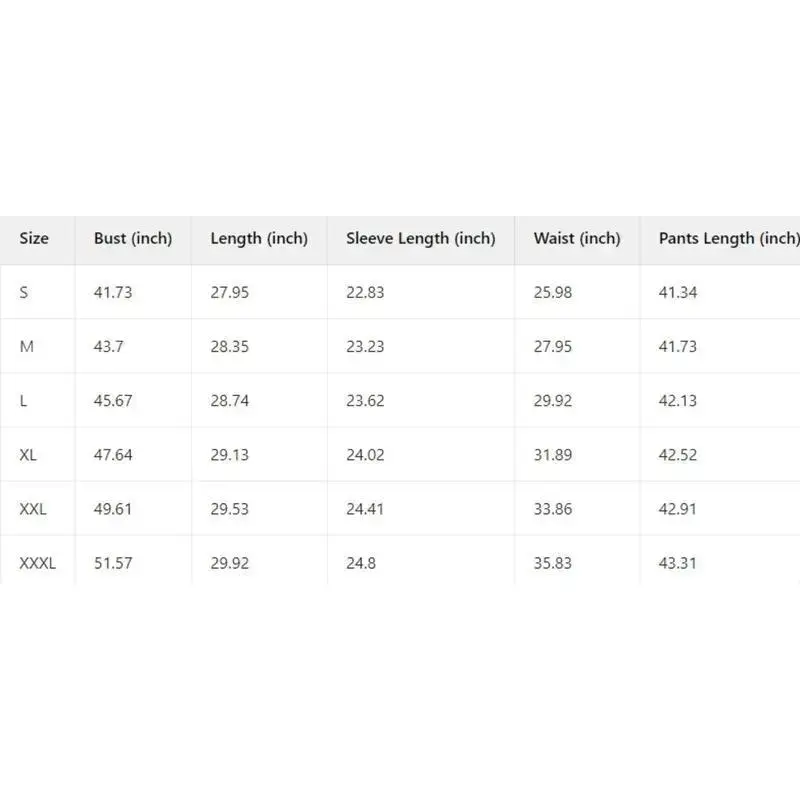Click bust value 43.7 in M row

(x=109, y=347)
